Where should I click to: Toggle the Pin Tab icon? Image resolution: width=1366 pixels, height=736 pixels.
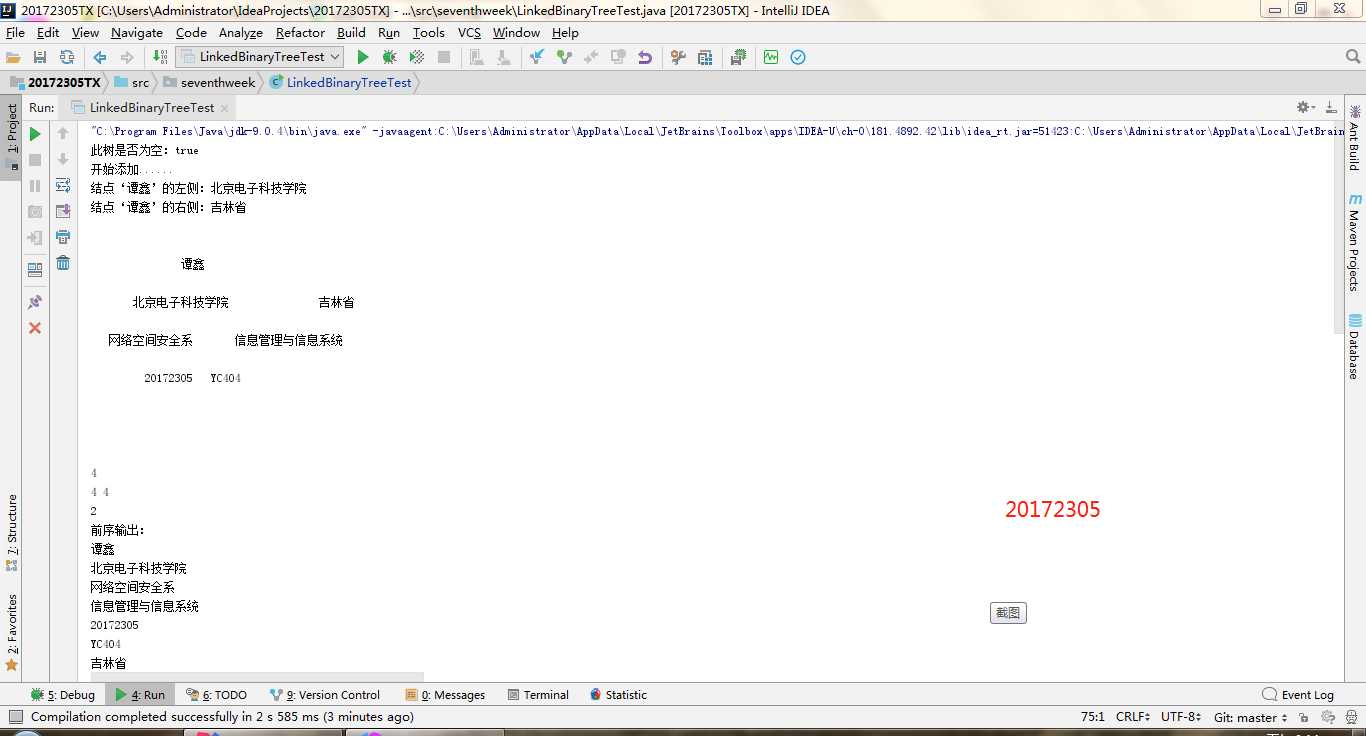[x=35, y=302]
